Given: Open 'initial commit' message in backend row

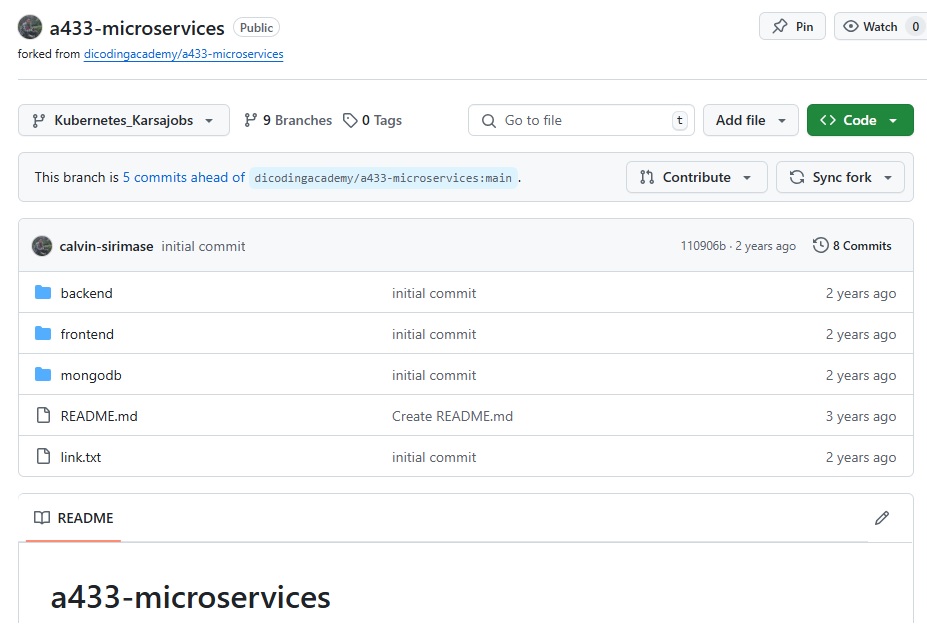Looking at the screenshot, I should [434, 293].
